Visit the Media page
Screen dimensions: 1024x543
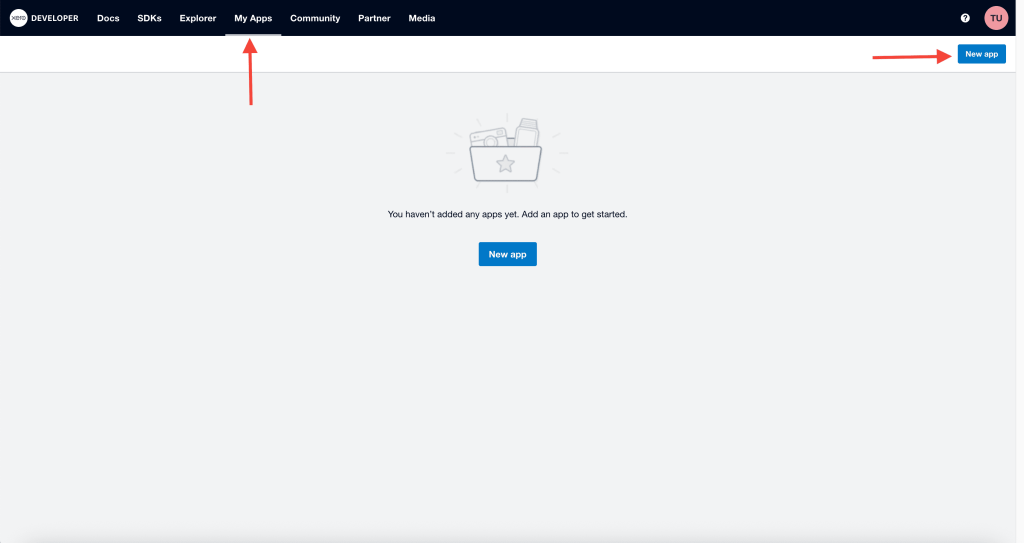click(x=422, y=18)
